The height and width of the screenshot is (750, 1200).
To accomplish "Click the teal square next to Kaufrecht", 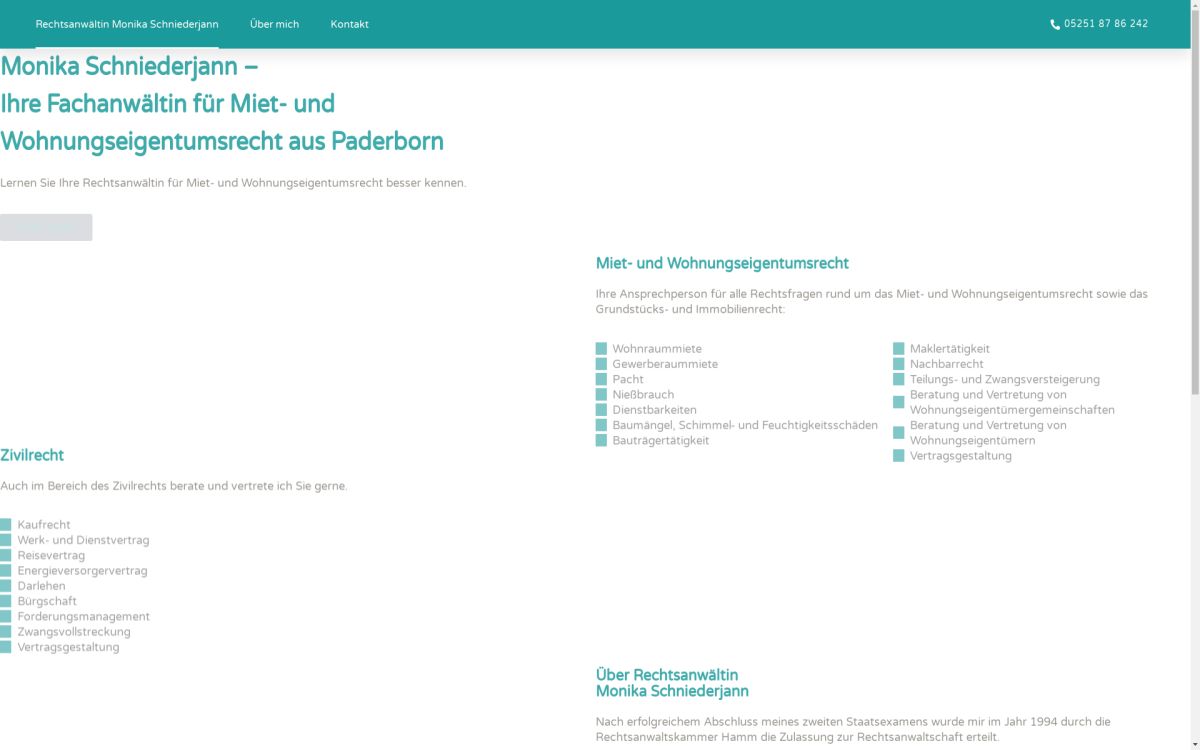I will (7, 524).
